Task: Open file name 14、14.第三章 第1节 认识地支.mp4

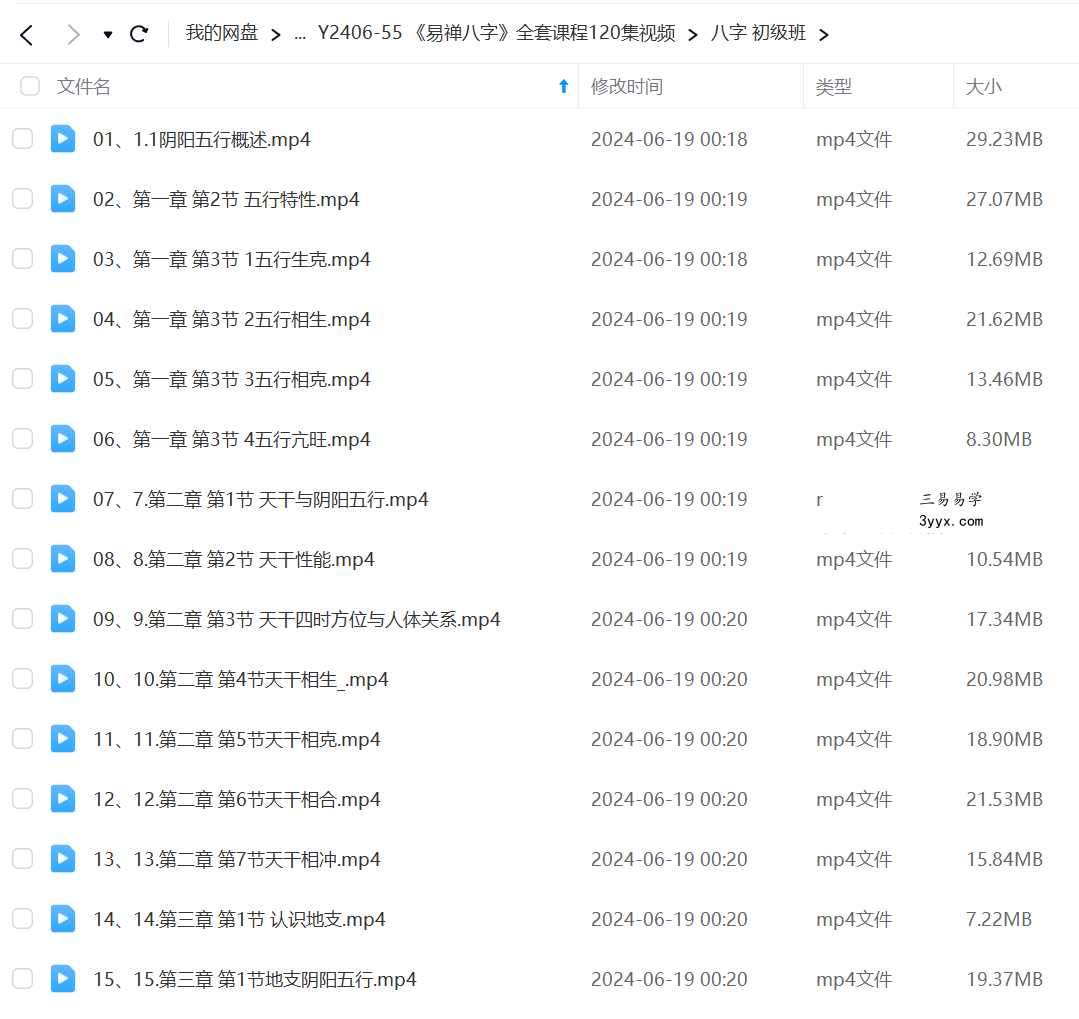Action: click(239, 919)
